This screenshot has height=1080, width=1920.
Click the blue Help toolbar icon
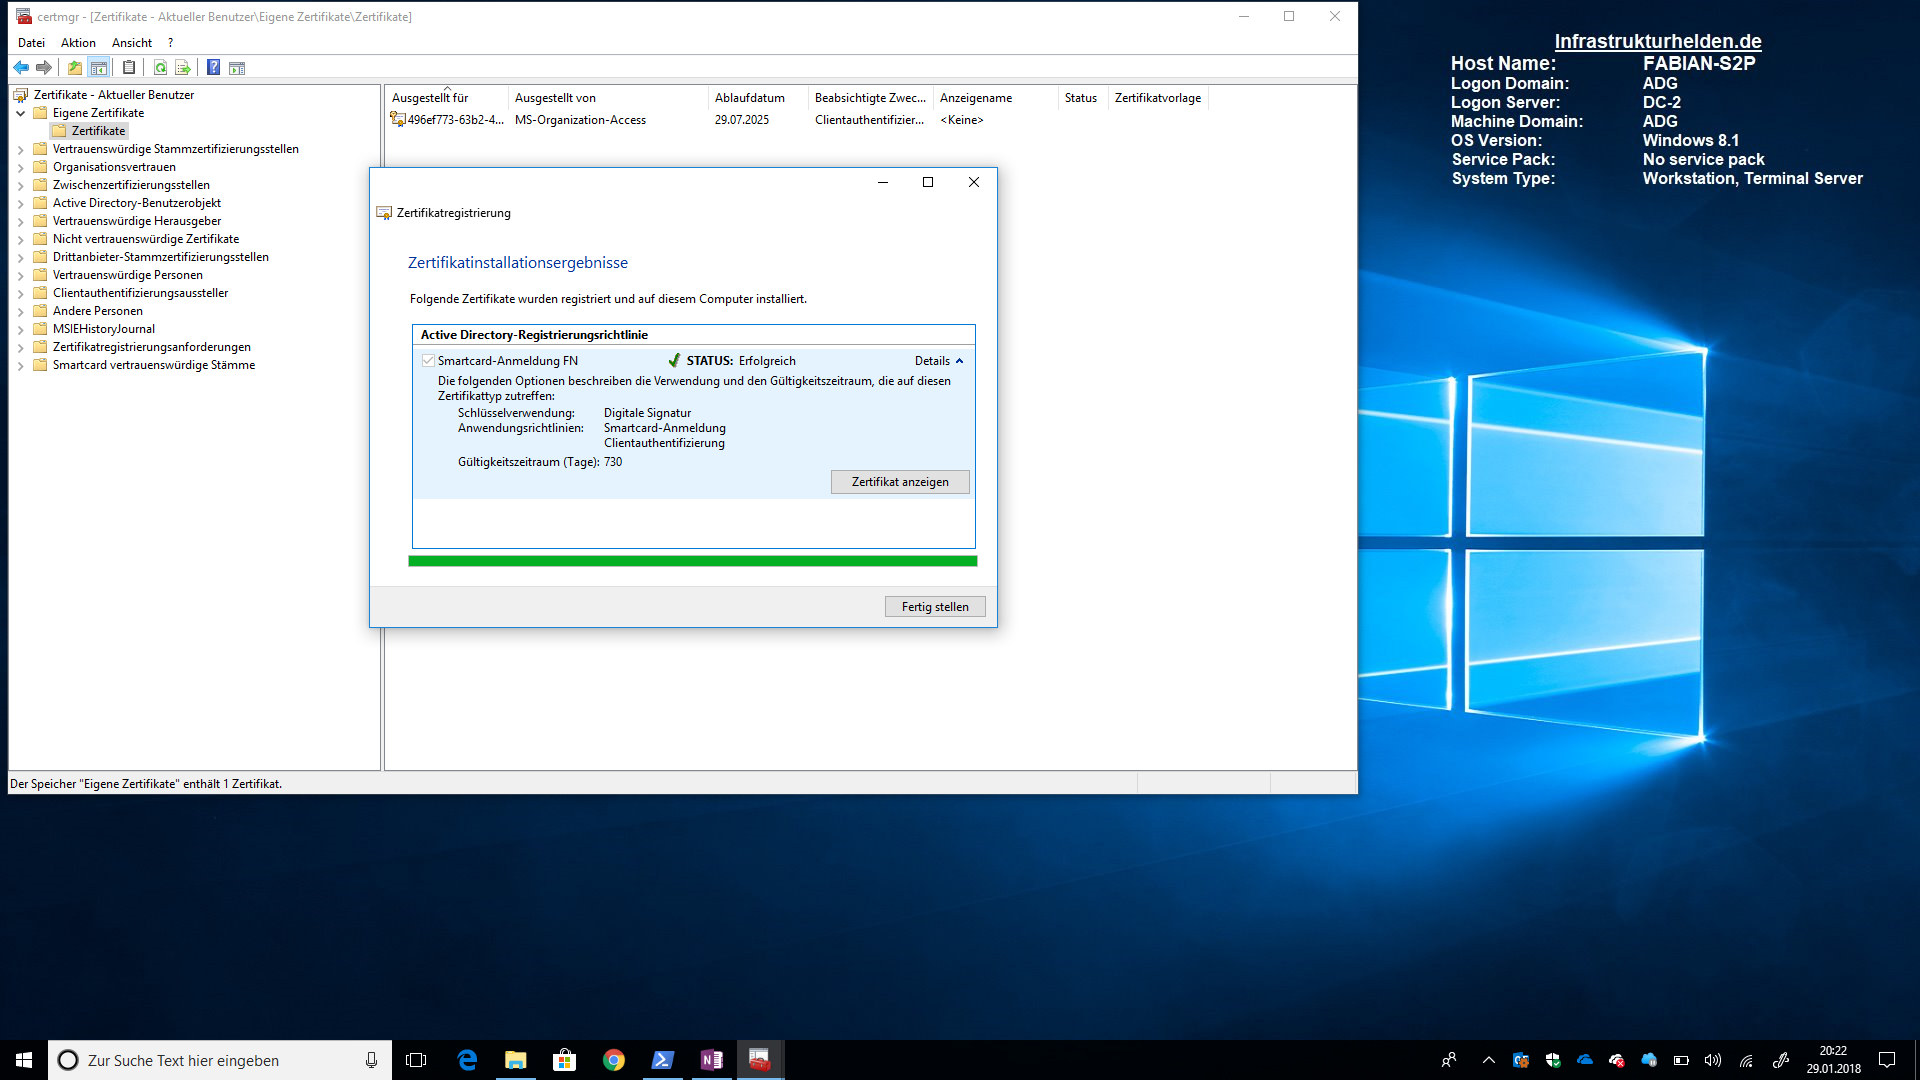click(x=213, y=68)
